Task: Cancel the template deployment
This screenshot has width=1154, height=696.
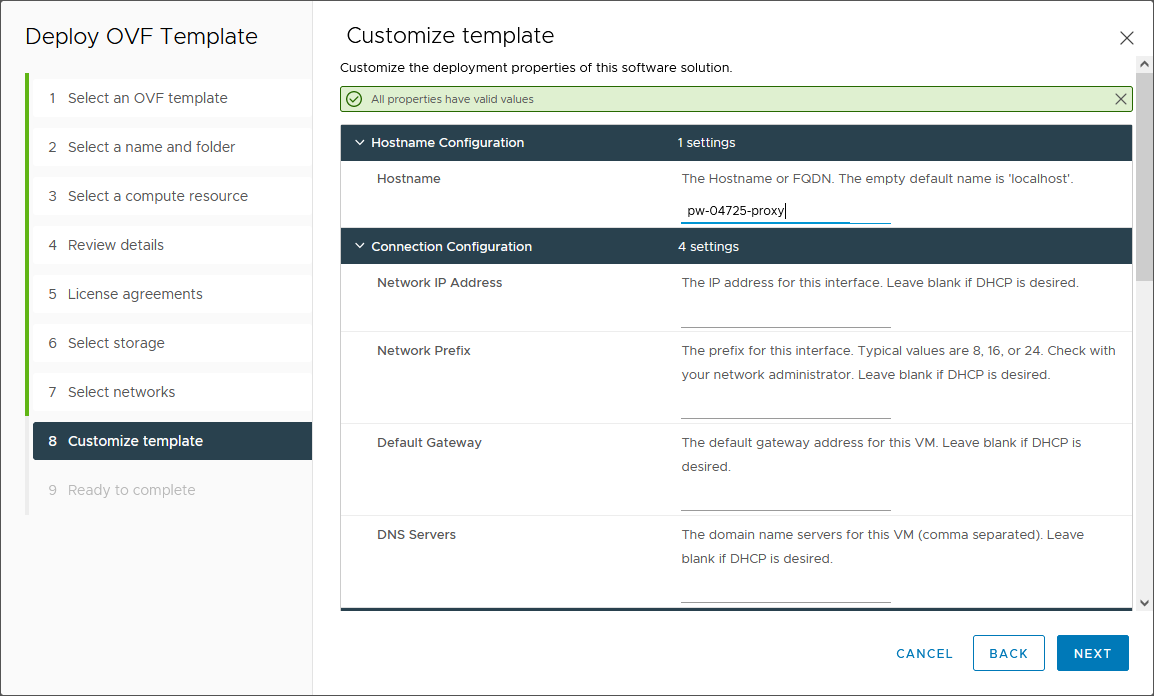Action: point(924,653)
